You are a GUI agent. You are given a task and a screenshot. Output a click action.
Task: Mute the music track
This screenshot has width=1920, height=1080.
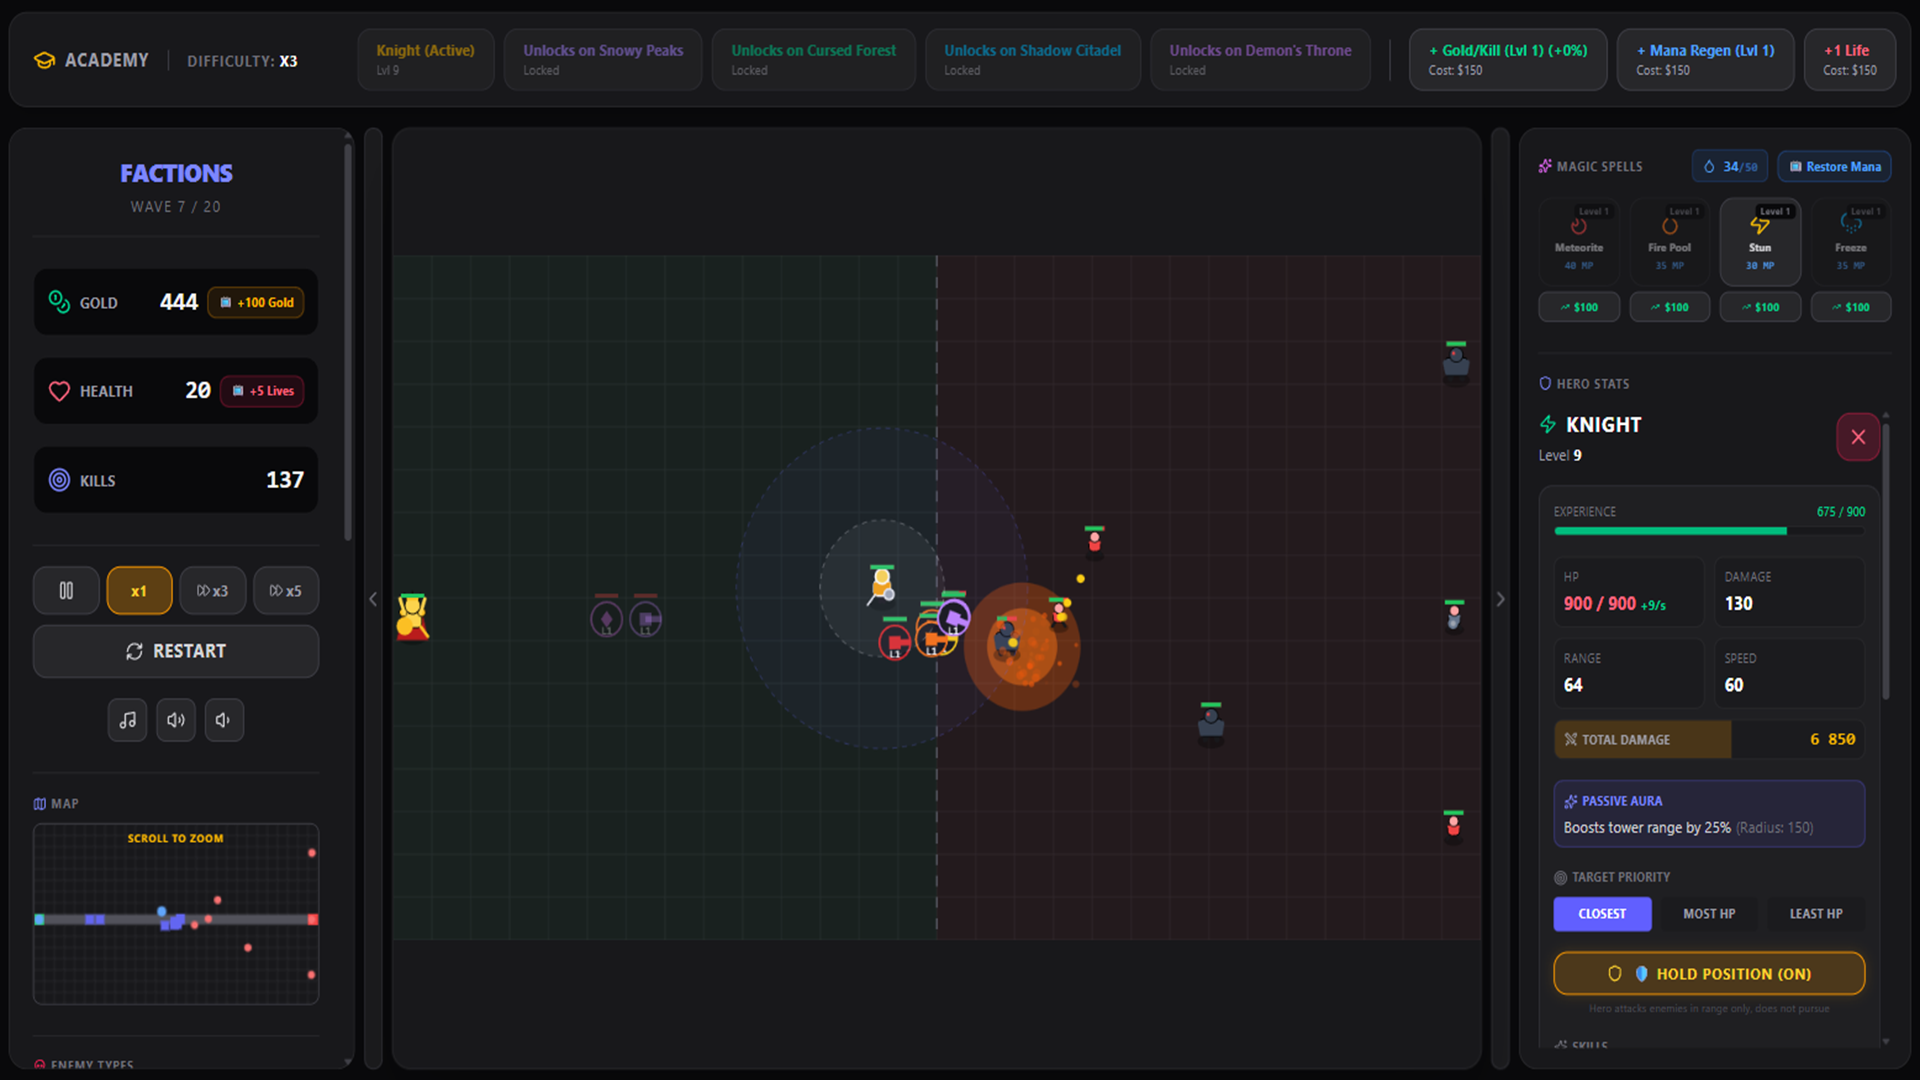(127, 719)
